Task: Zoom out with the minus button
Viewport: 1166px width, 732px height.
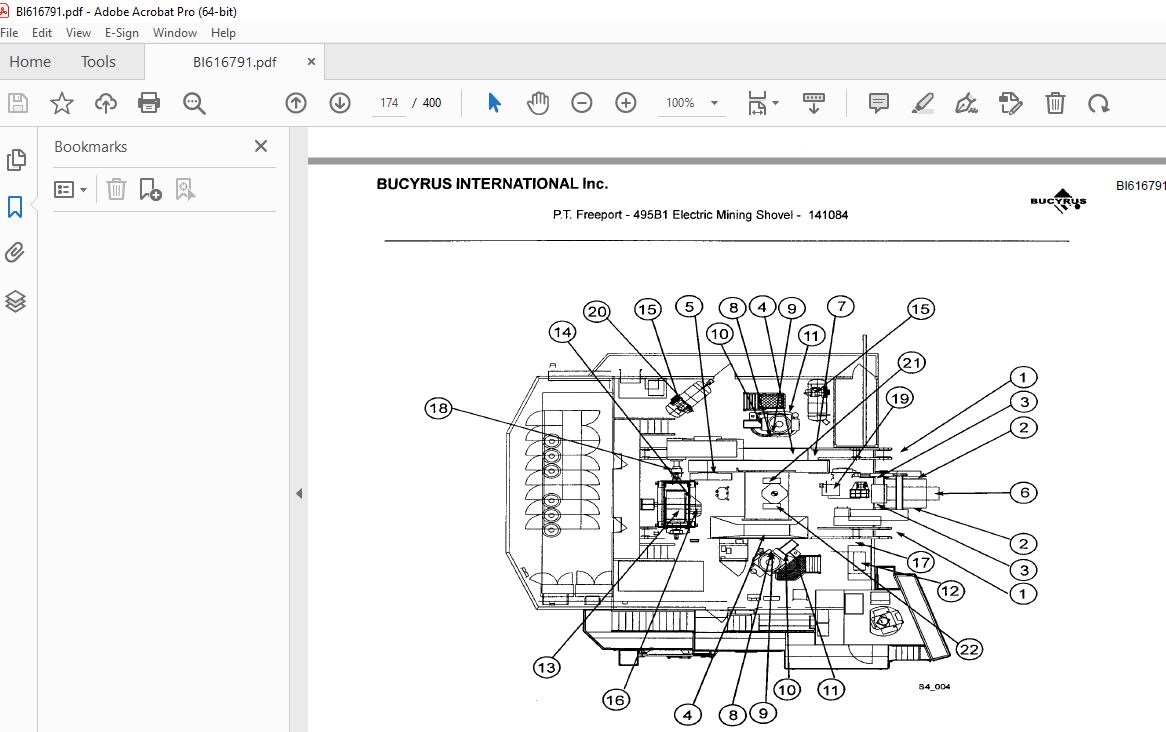Action: [x=582, y=103]
